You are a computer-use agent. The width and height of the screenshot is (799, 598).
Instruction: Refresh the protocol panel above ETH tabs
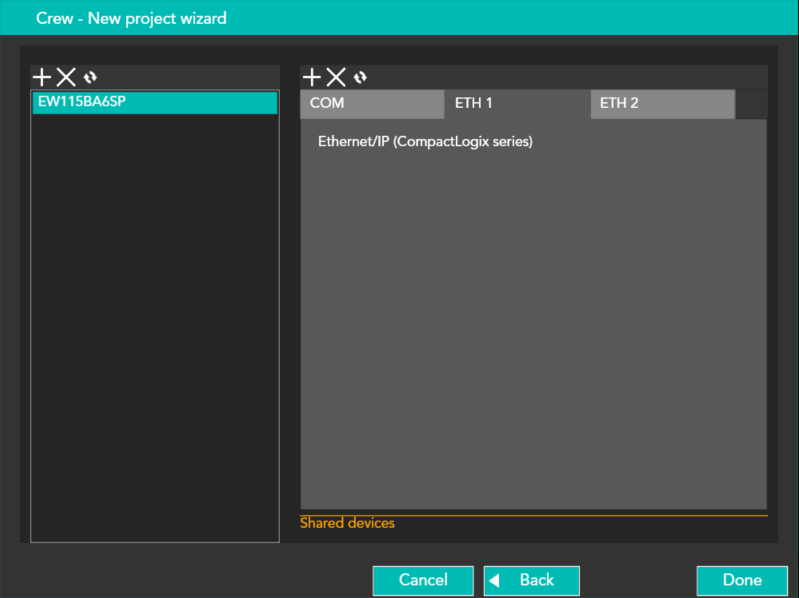361,77
